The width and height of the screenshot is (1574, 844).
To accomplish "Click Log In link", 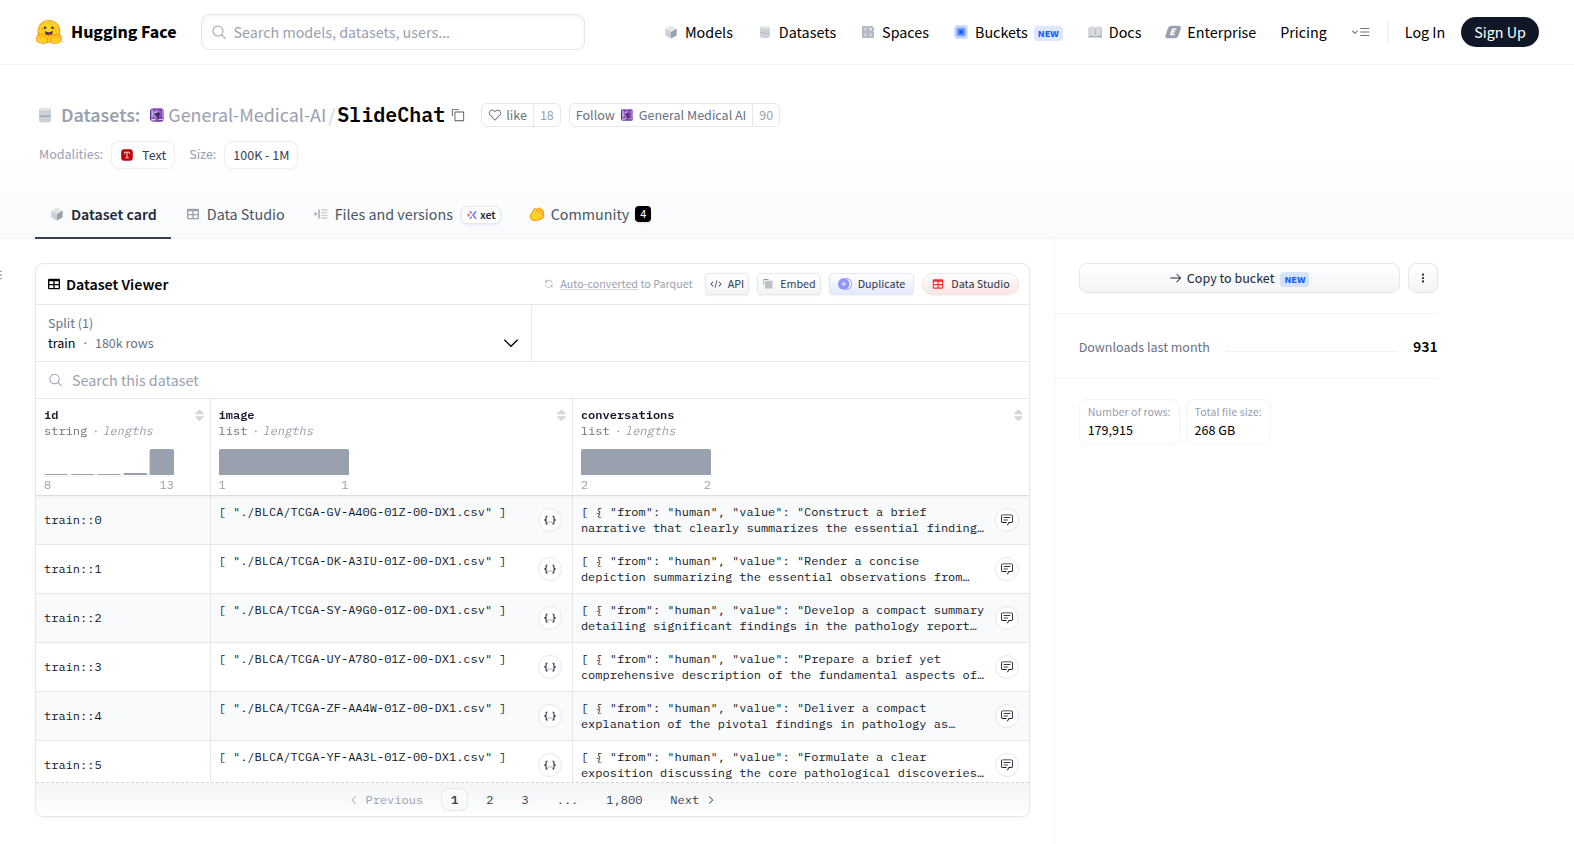I will click(1424, 32).
